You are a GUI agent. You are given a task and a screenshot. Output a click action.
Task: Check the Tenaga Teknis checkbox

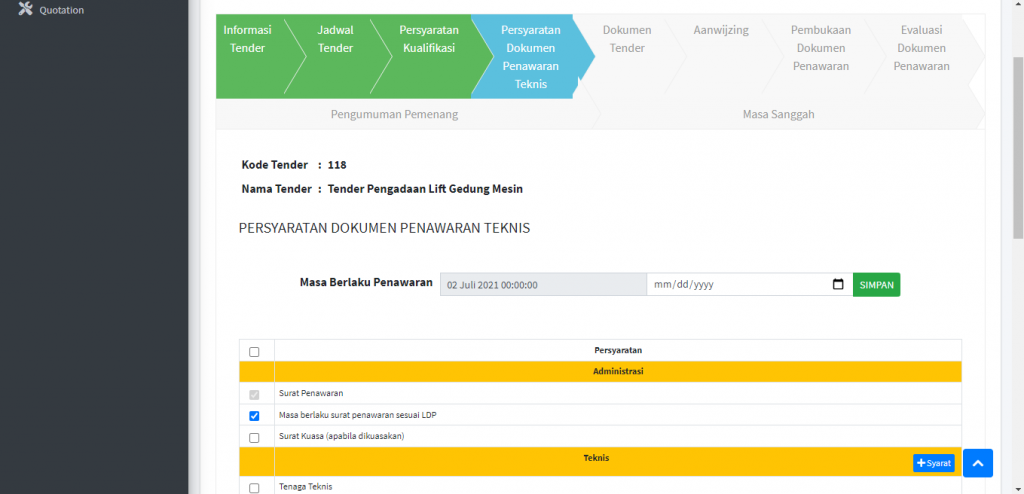coord(254,487)
